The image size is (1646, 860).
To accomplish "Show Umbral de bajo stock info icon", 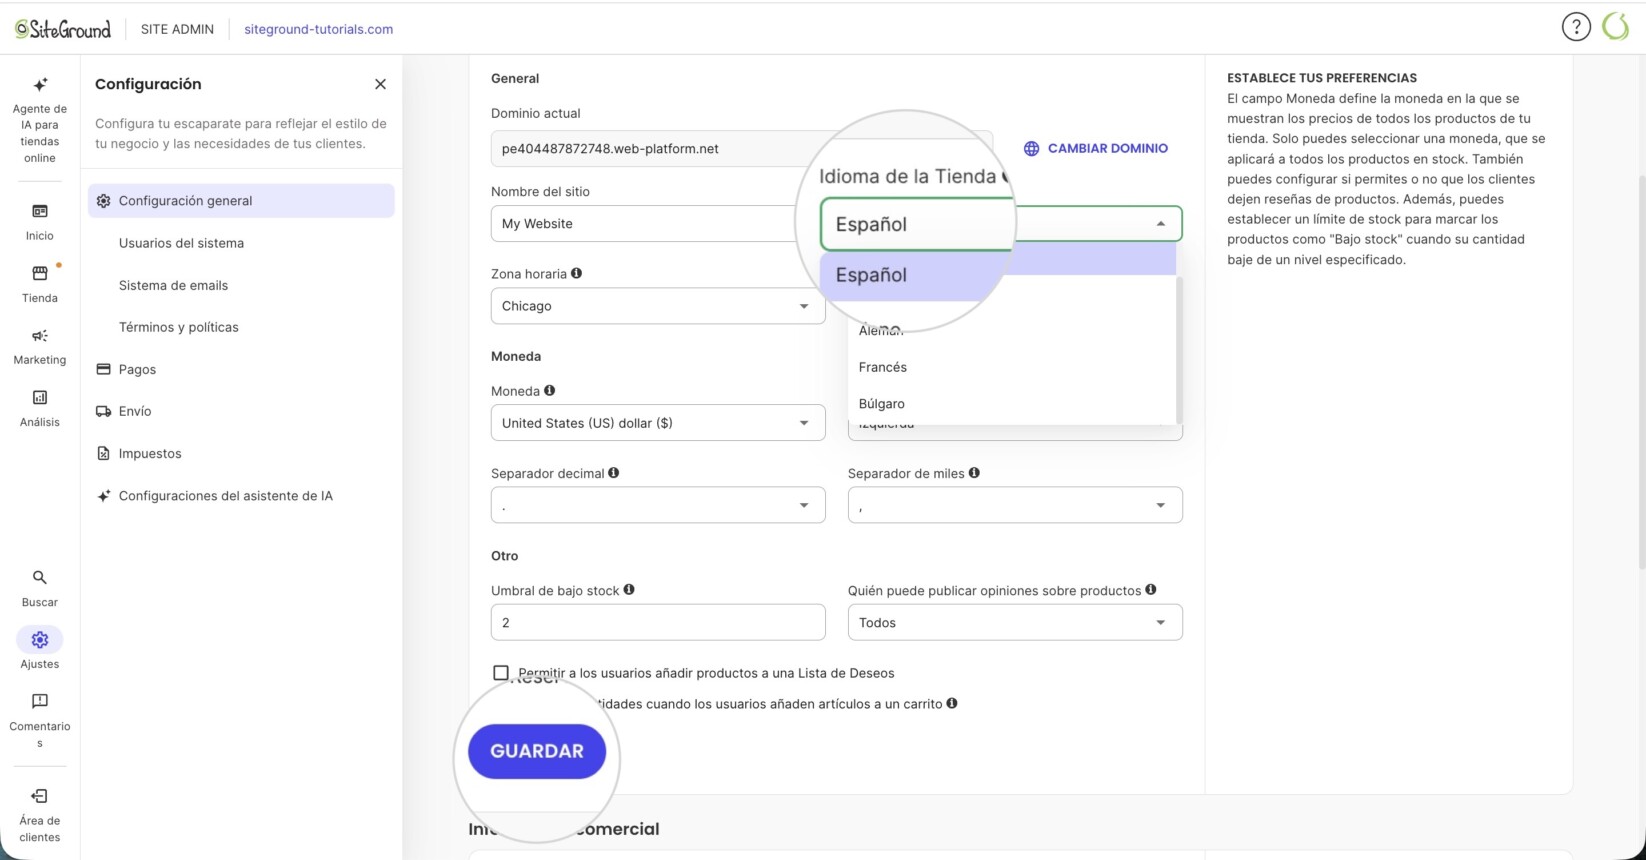I will coord(629,589).
